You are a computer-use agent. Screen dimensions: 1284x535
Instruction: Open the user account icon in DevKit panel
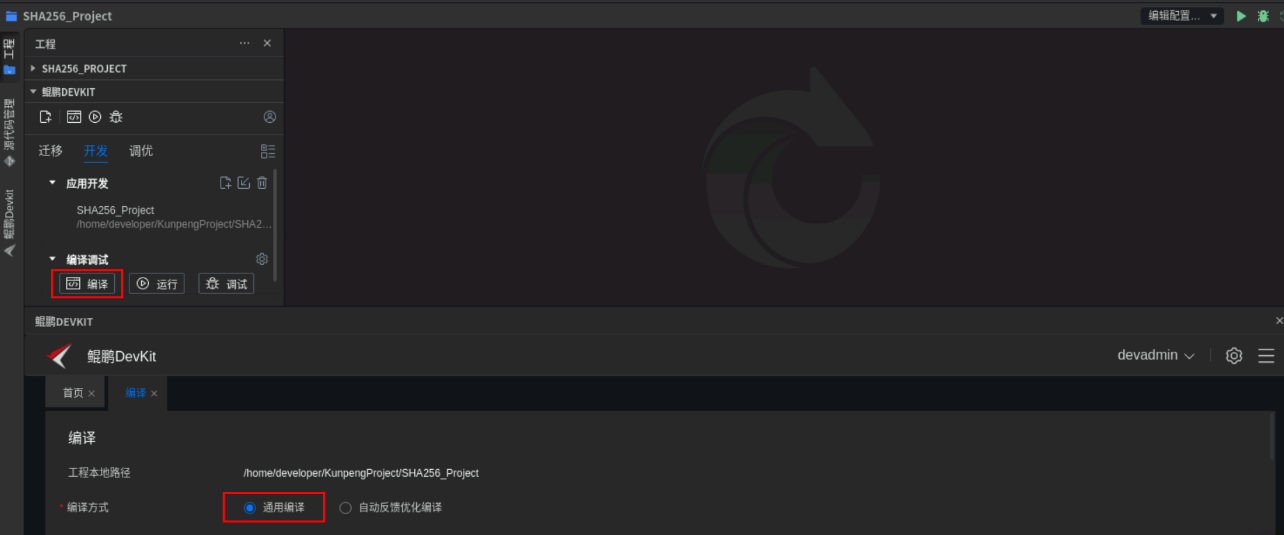tap(269, 117)
